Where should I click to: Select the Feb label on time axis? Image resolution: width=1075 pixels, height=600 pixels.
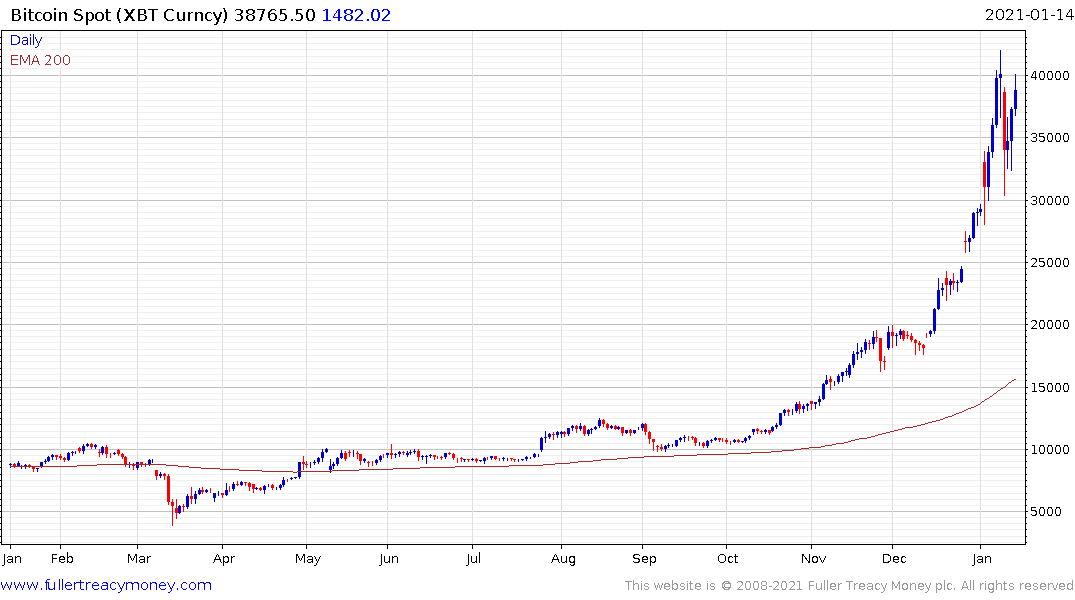[62, 560]
